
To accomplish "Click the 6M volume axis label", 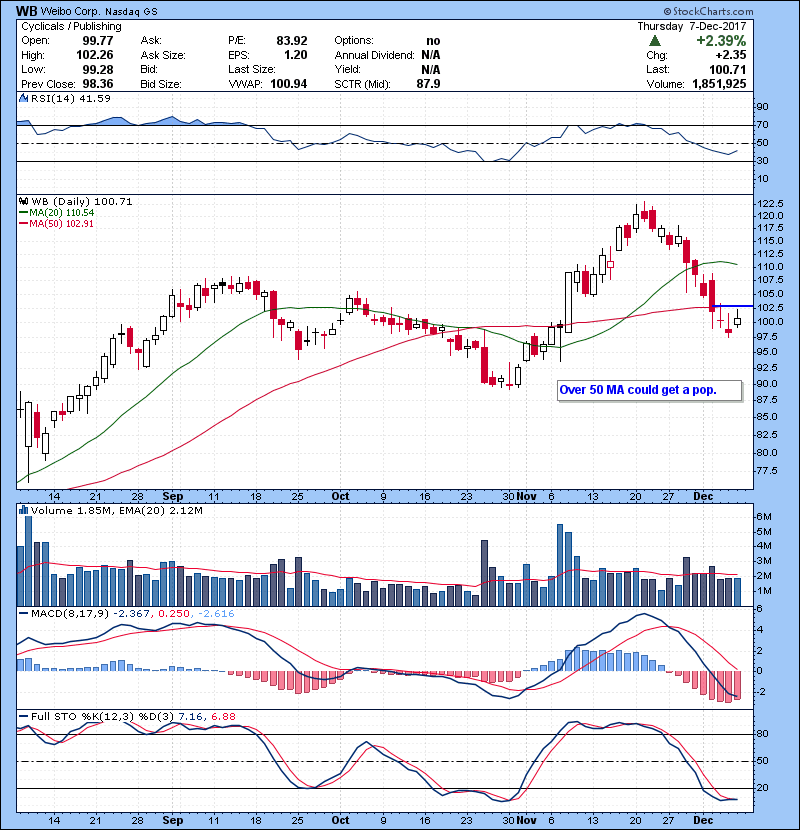I will click(x=765, y=517).
